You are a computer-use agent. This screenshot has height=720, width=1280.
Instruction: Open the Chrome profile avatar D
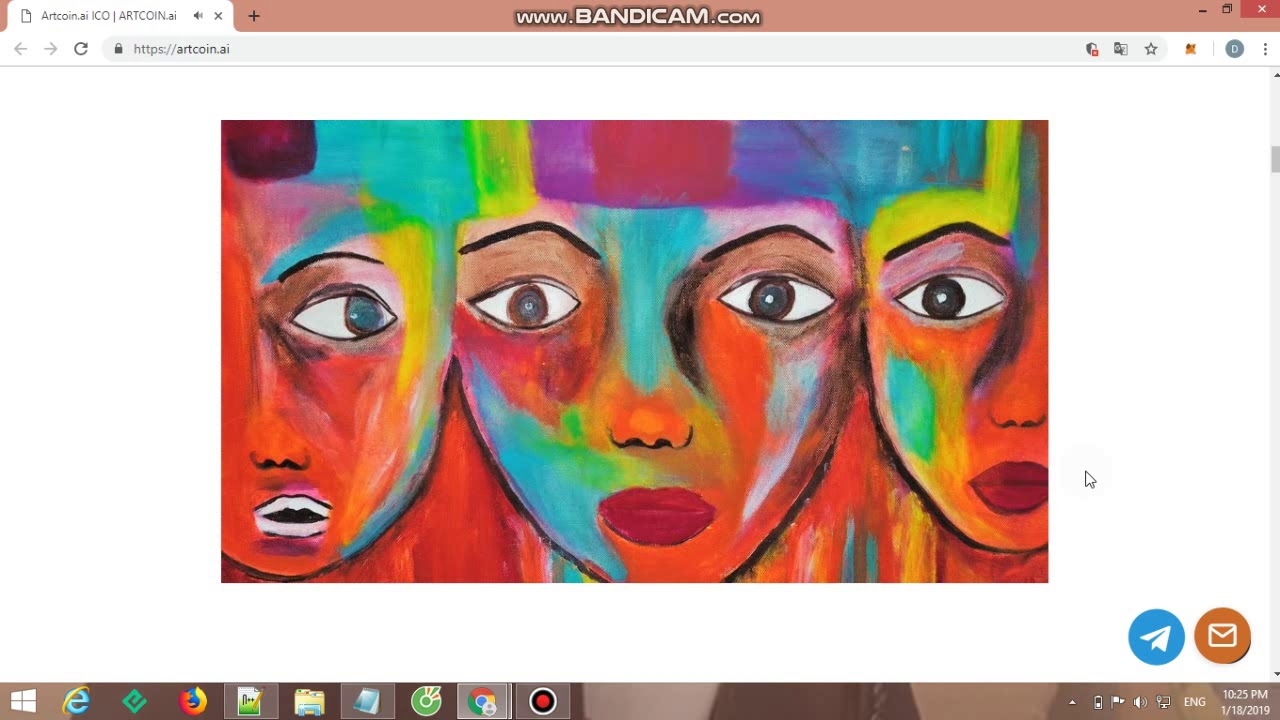[x=1235, y=49]
